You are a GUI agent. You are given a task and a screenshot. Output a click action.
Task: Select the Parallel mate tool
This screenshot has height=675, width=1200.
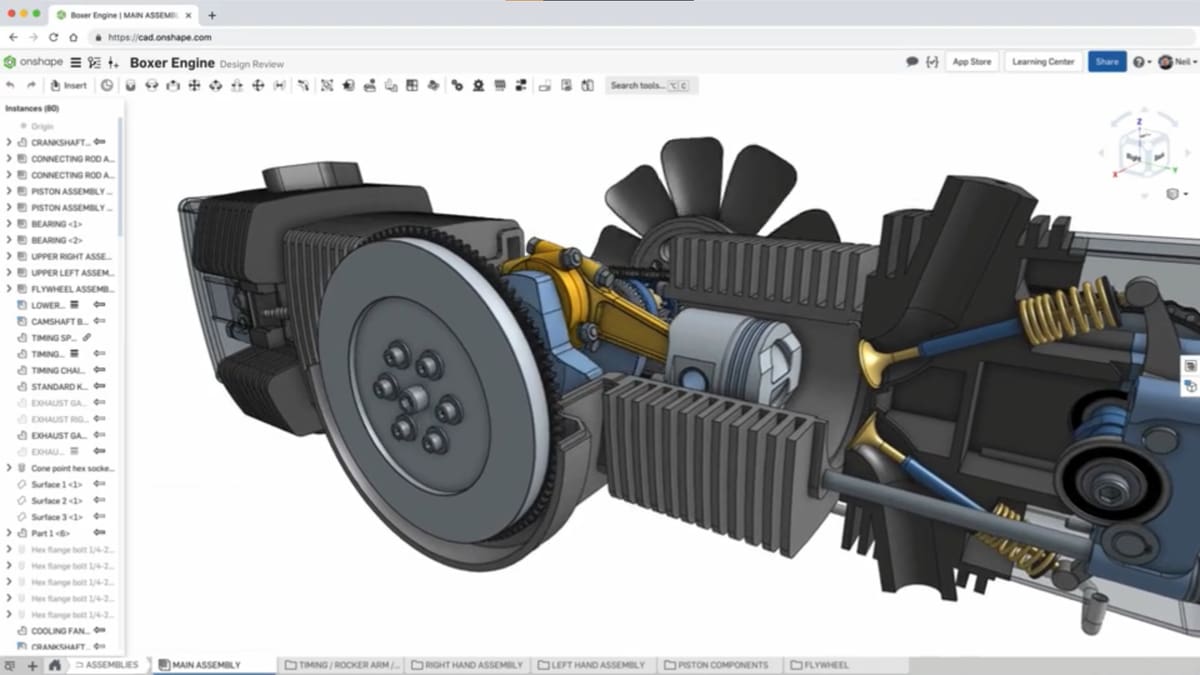tap(279, 86)
